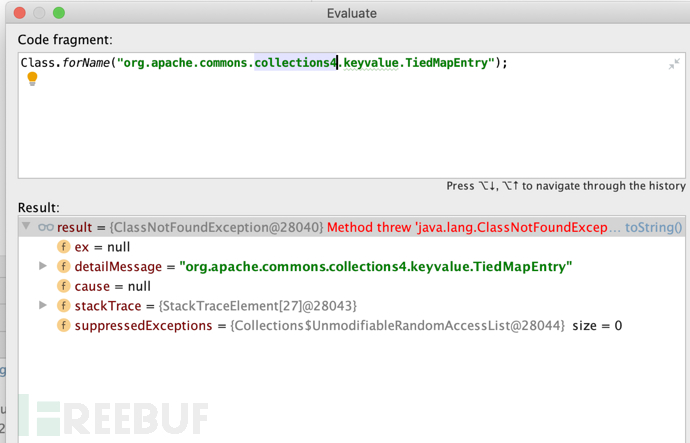Click the field icon next to suppressedExceptions
The height and width of the screenshot is (443, 690).
coord(64,326)
